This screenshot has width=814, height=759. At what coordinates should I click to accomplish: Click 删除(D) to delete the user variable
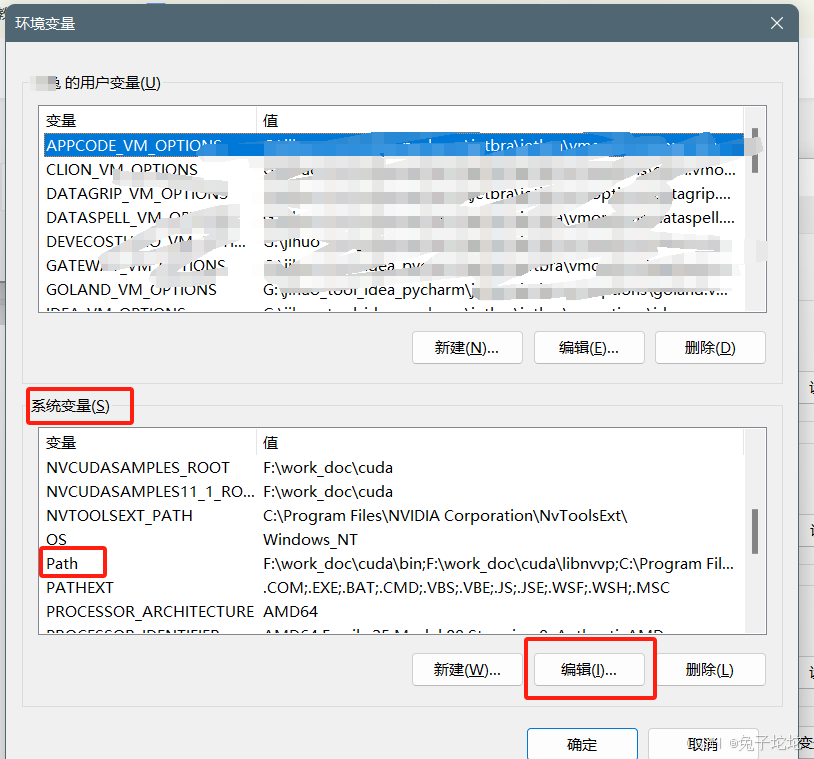pos(710,347)
